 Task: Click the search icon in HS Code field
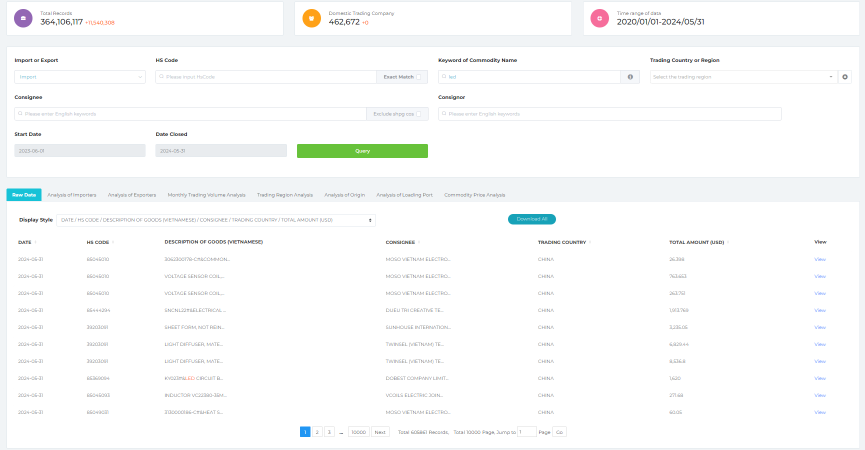[x=162, y=76]
